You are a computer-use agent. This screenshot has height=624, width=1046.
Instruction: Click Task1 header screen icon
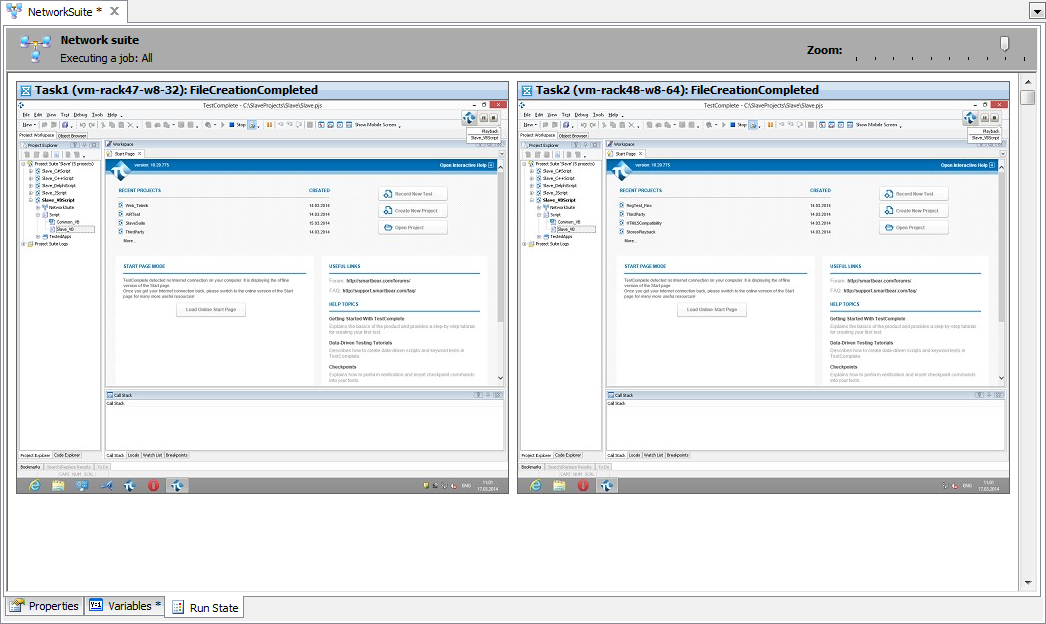click(25, 91)
